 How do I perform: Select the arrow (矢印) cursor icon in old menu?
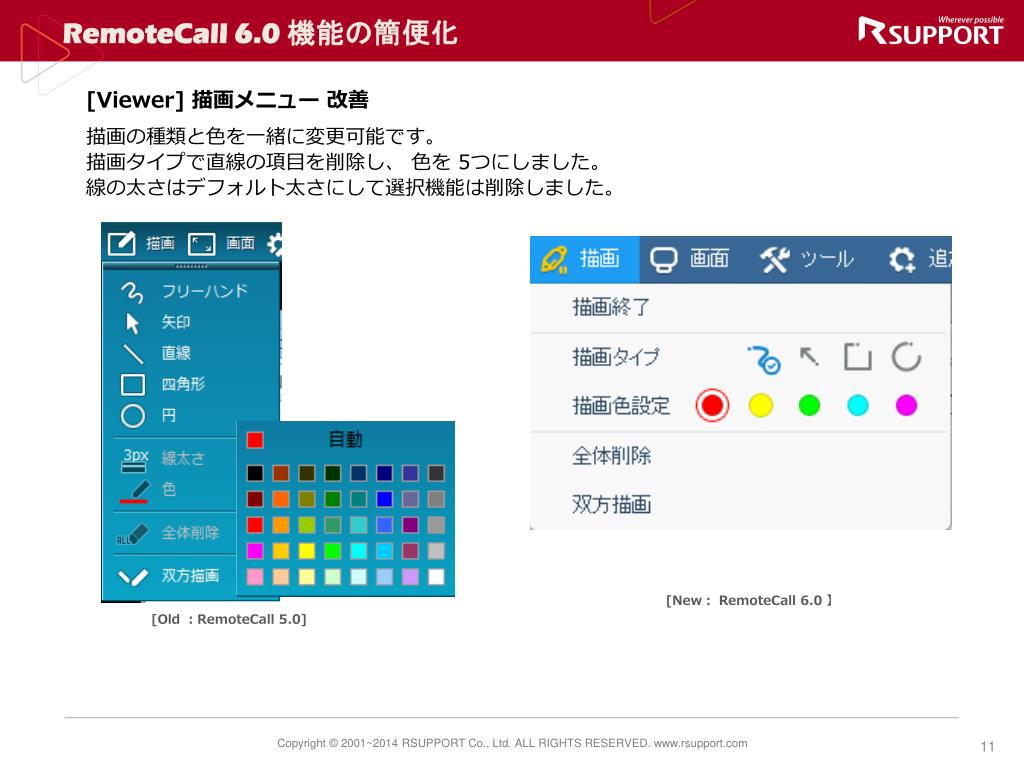click(x=132, y=323)
